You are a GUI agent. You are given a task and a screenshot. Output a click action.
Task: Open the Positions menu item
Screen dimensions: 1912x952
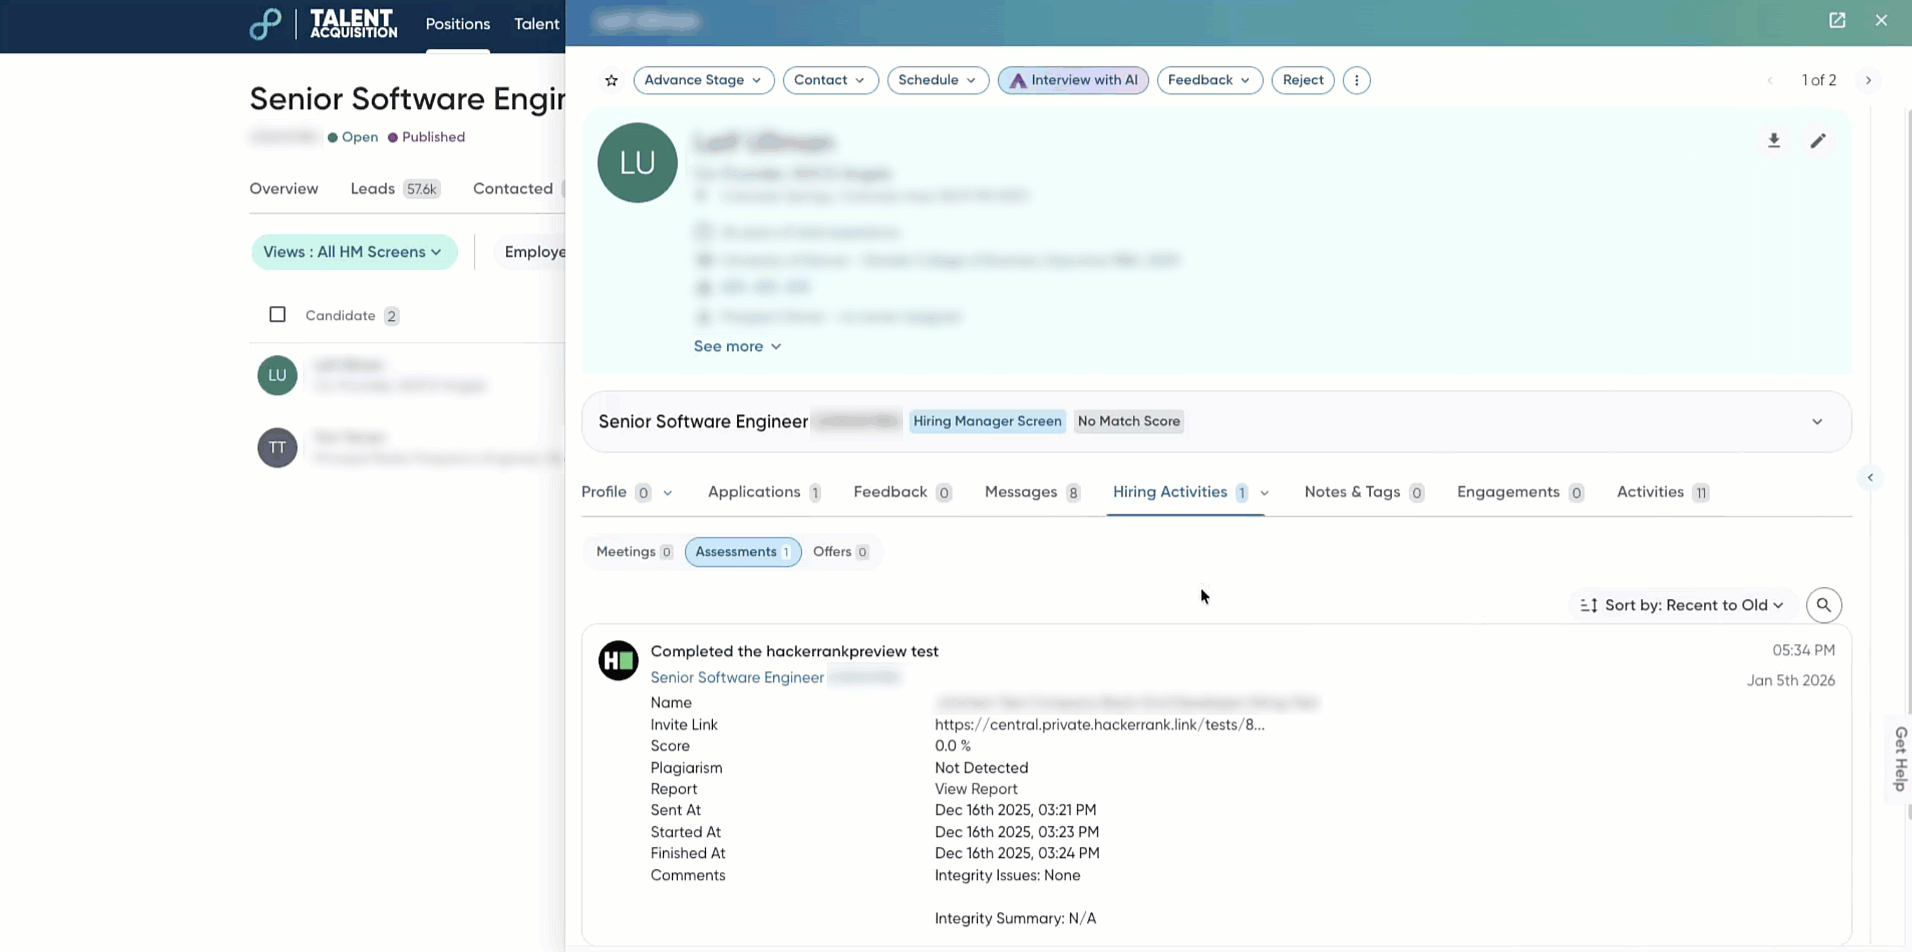click(457, 24)
